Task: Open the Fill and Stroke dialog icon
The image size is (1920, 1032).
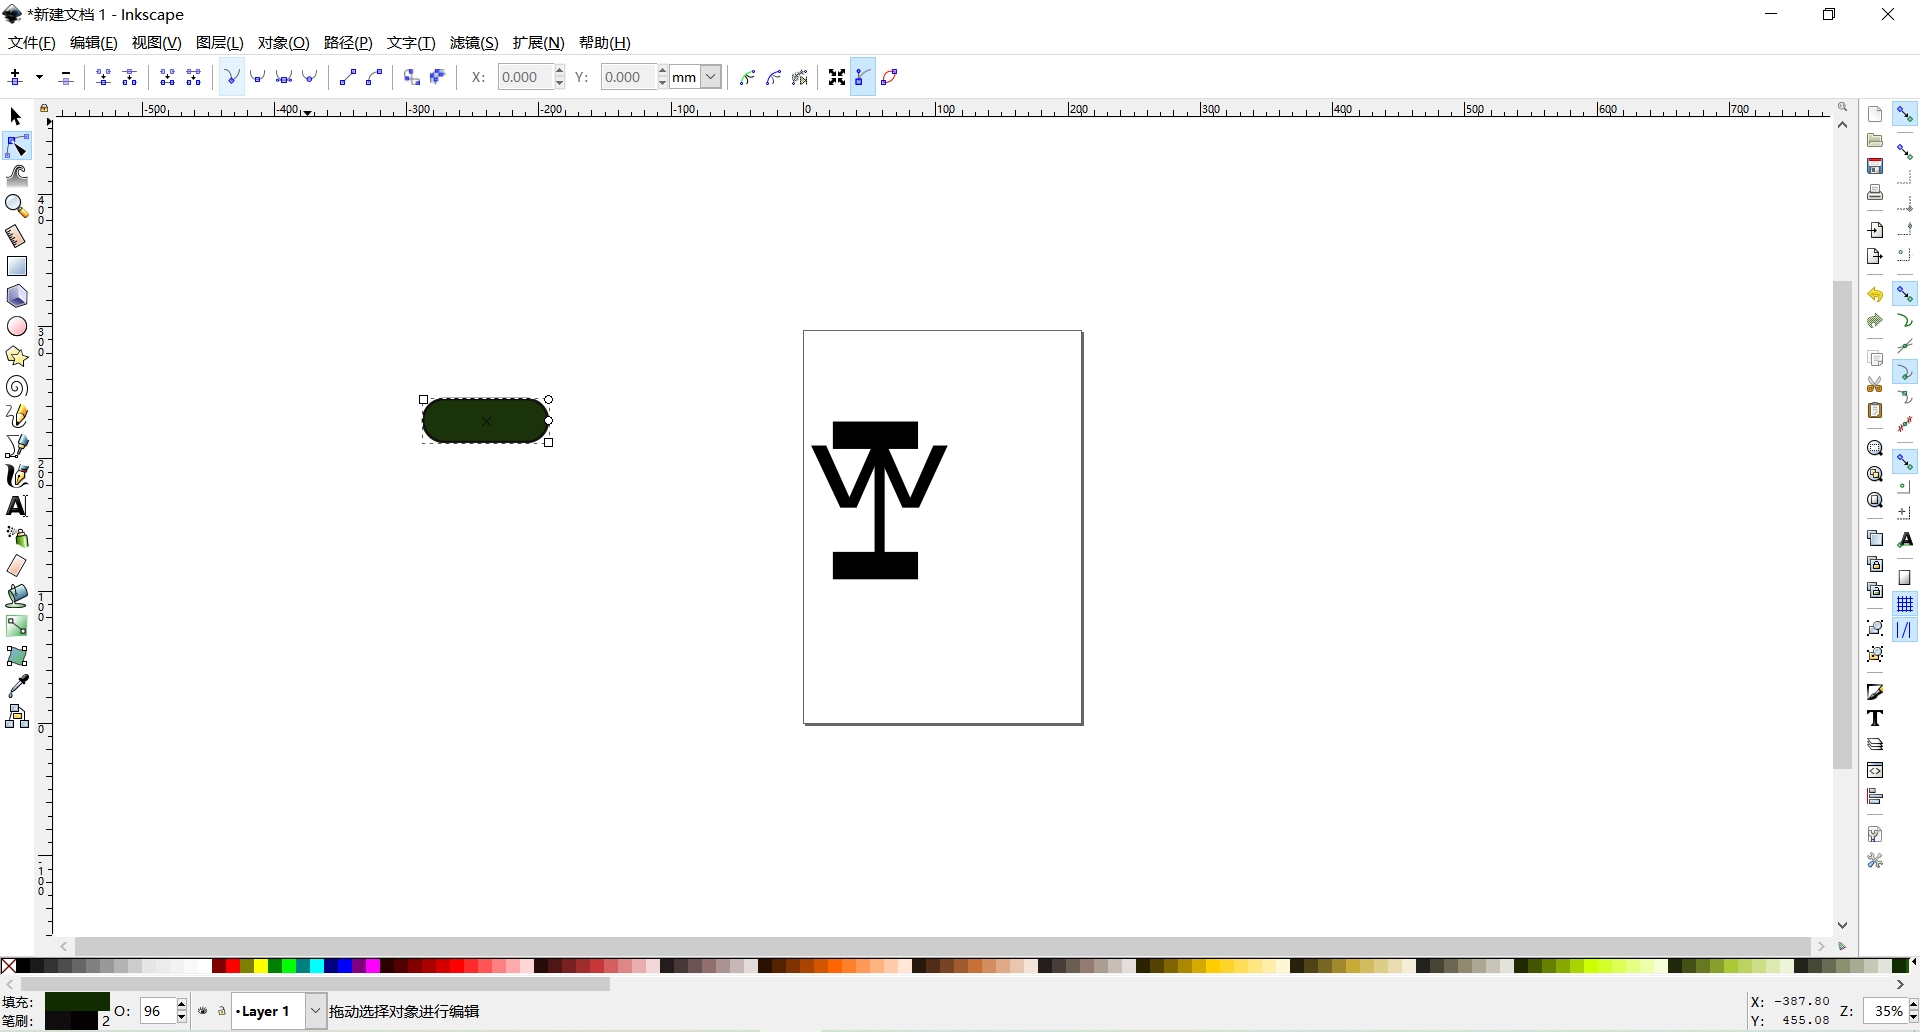Action: tap(1875, 692)
